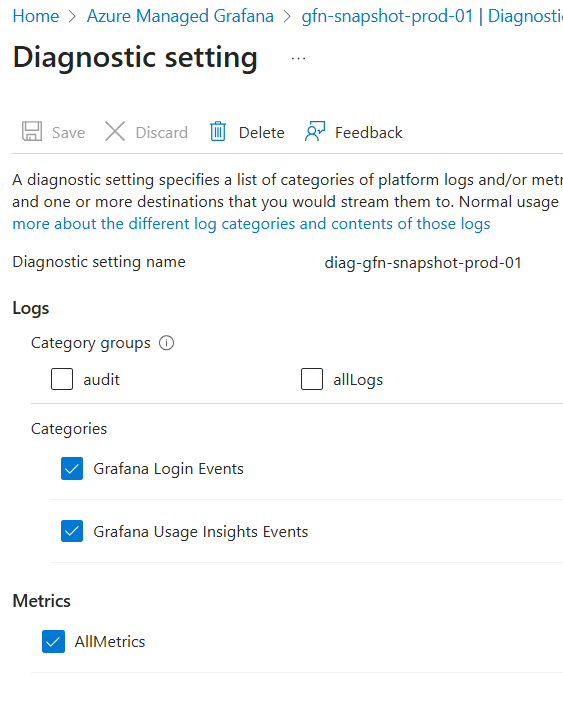Open the ellipsis more options menu
This screenshot has width=563, height=706.
(x=298, y=59)
